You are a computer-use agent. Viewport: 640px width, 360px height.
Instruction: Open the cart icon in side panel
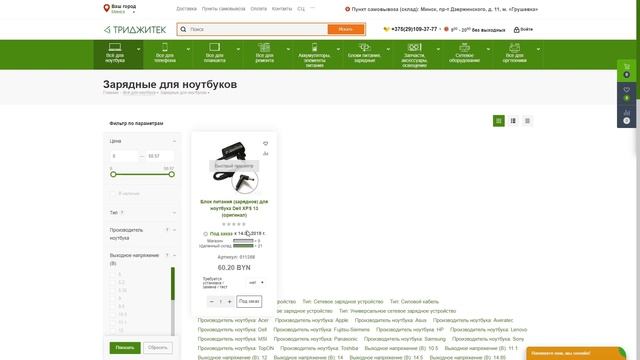627,67
